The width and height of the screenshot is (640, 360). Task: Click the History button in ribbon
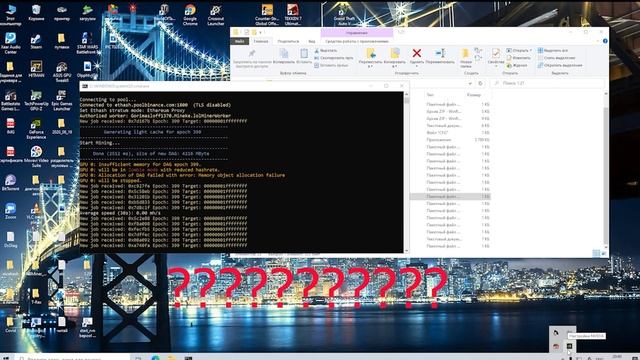[x=517, y=65]
